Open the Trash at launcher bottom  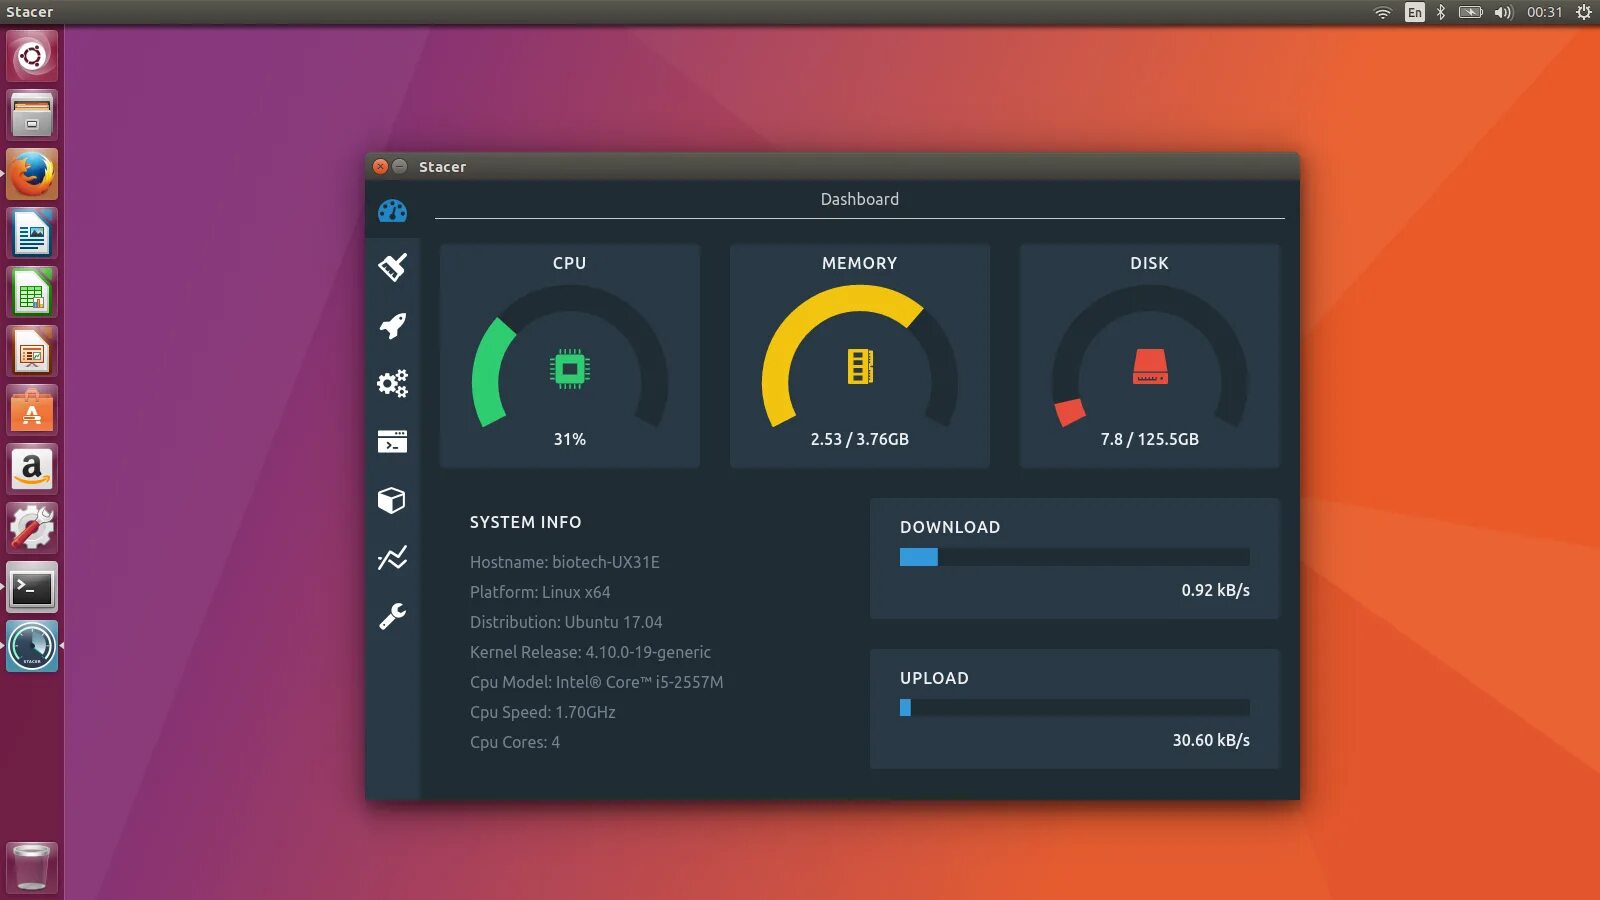[32, 867]
